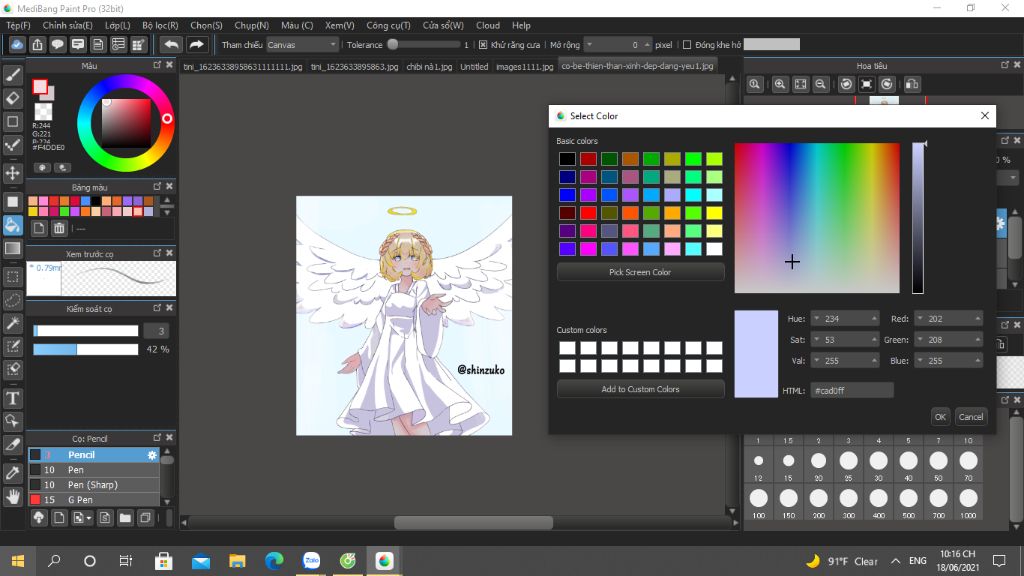The height and width of the screenshot is (576, 1024).
Task: Enable the Đóng khe hở checkbox
Action: 686,44
